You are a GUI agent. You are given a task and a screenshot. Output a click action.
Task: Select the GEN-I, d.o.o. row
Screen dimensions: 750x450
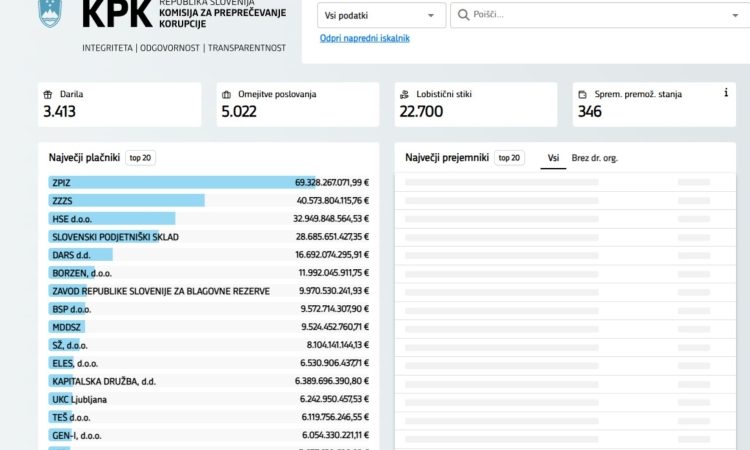tap(209, 436)
